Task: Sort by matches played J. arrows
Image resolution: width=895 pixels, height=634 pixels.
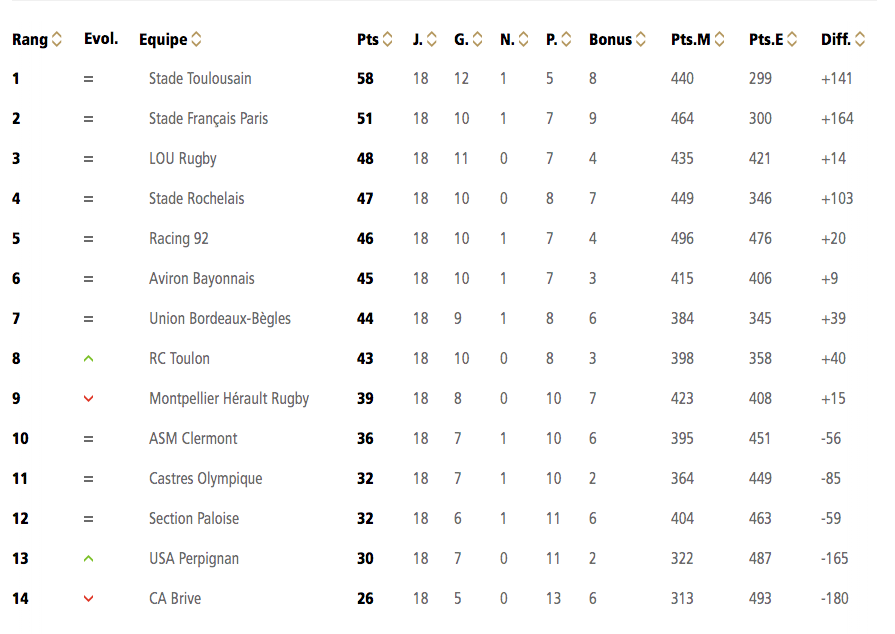Action: point(432,39)
